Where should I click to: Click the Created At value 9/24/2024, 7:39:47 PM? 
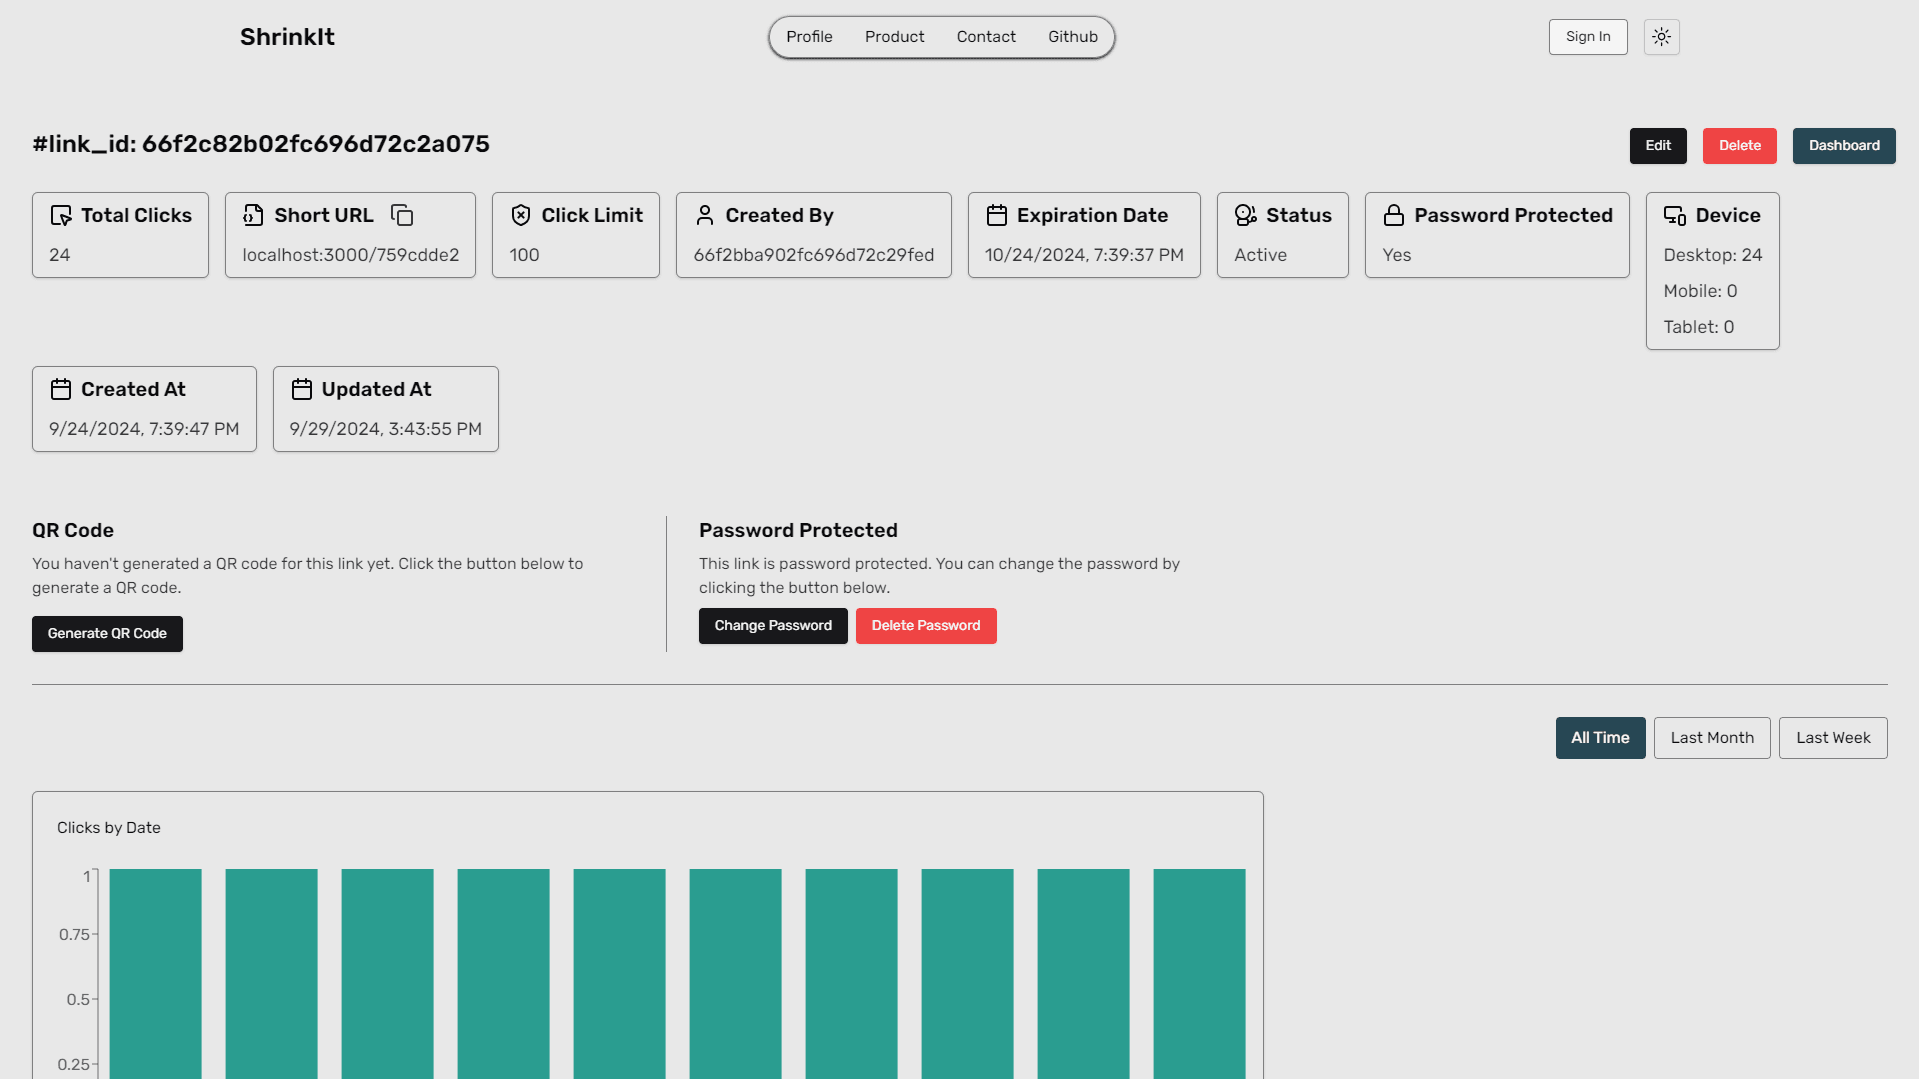144,429
